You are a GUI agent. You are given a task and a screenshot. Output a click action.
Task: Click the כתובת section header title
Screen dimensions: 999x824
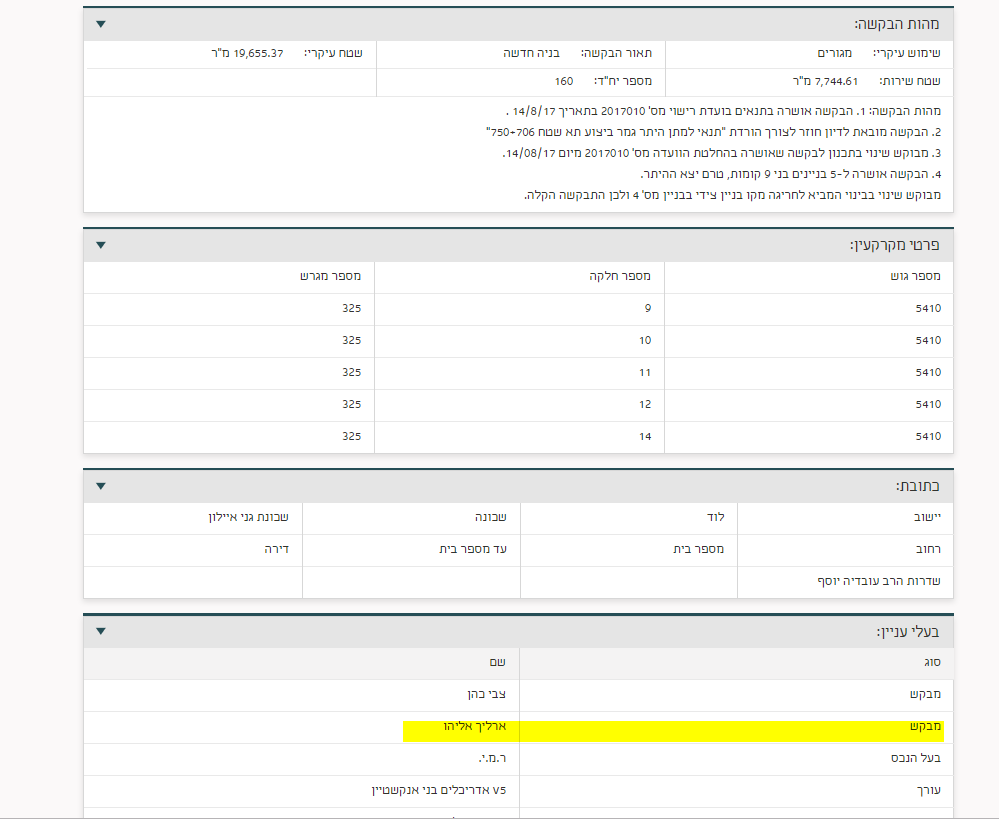[917, 486]
